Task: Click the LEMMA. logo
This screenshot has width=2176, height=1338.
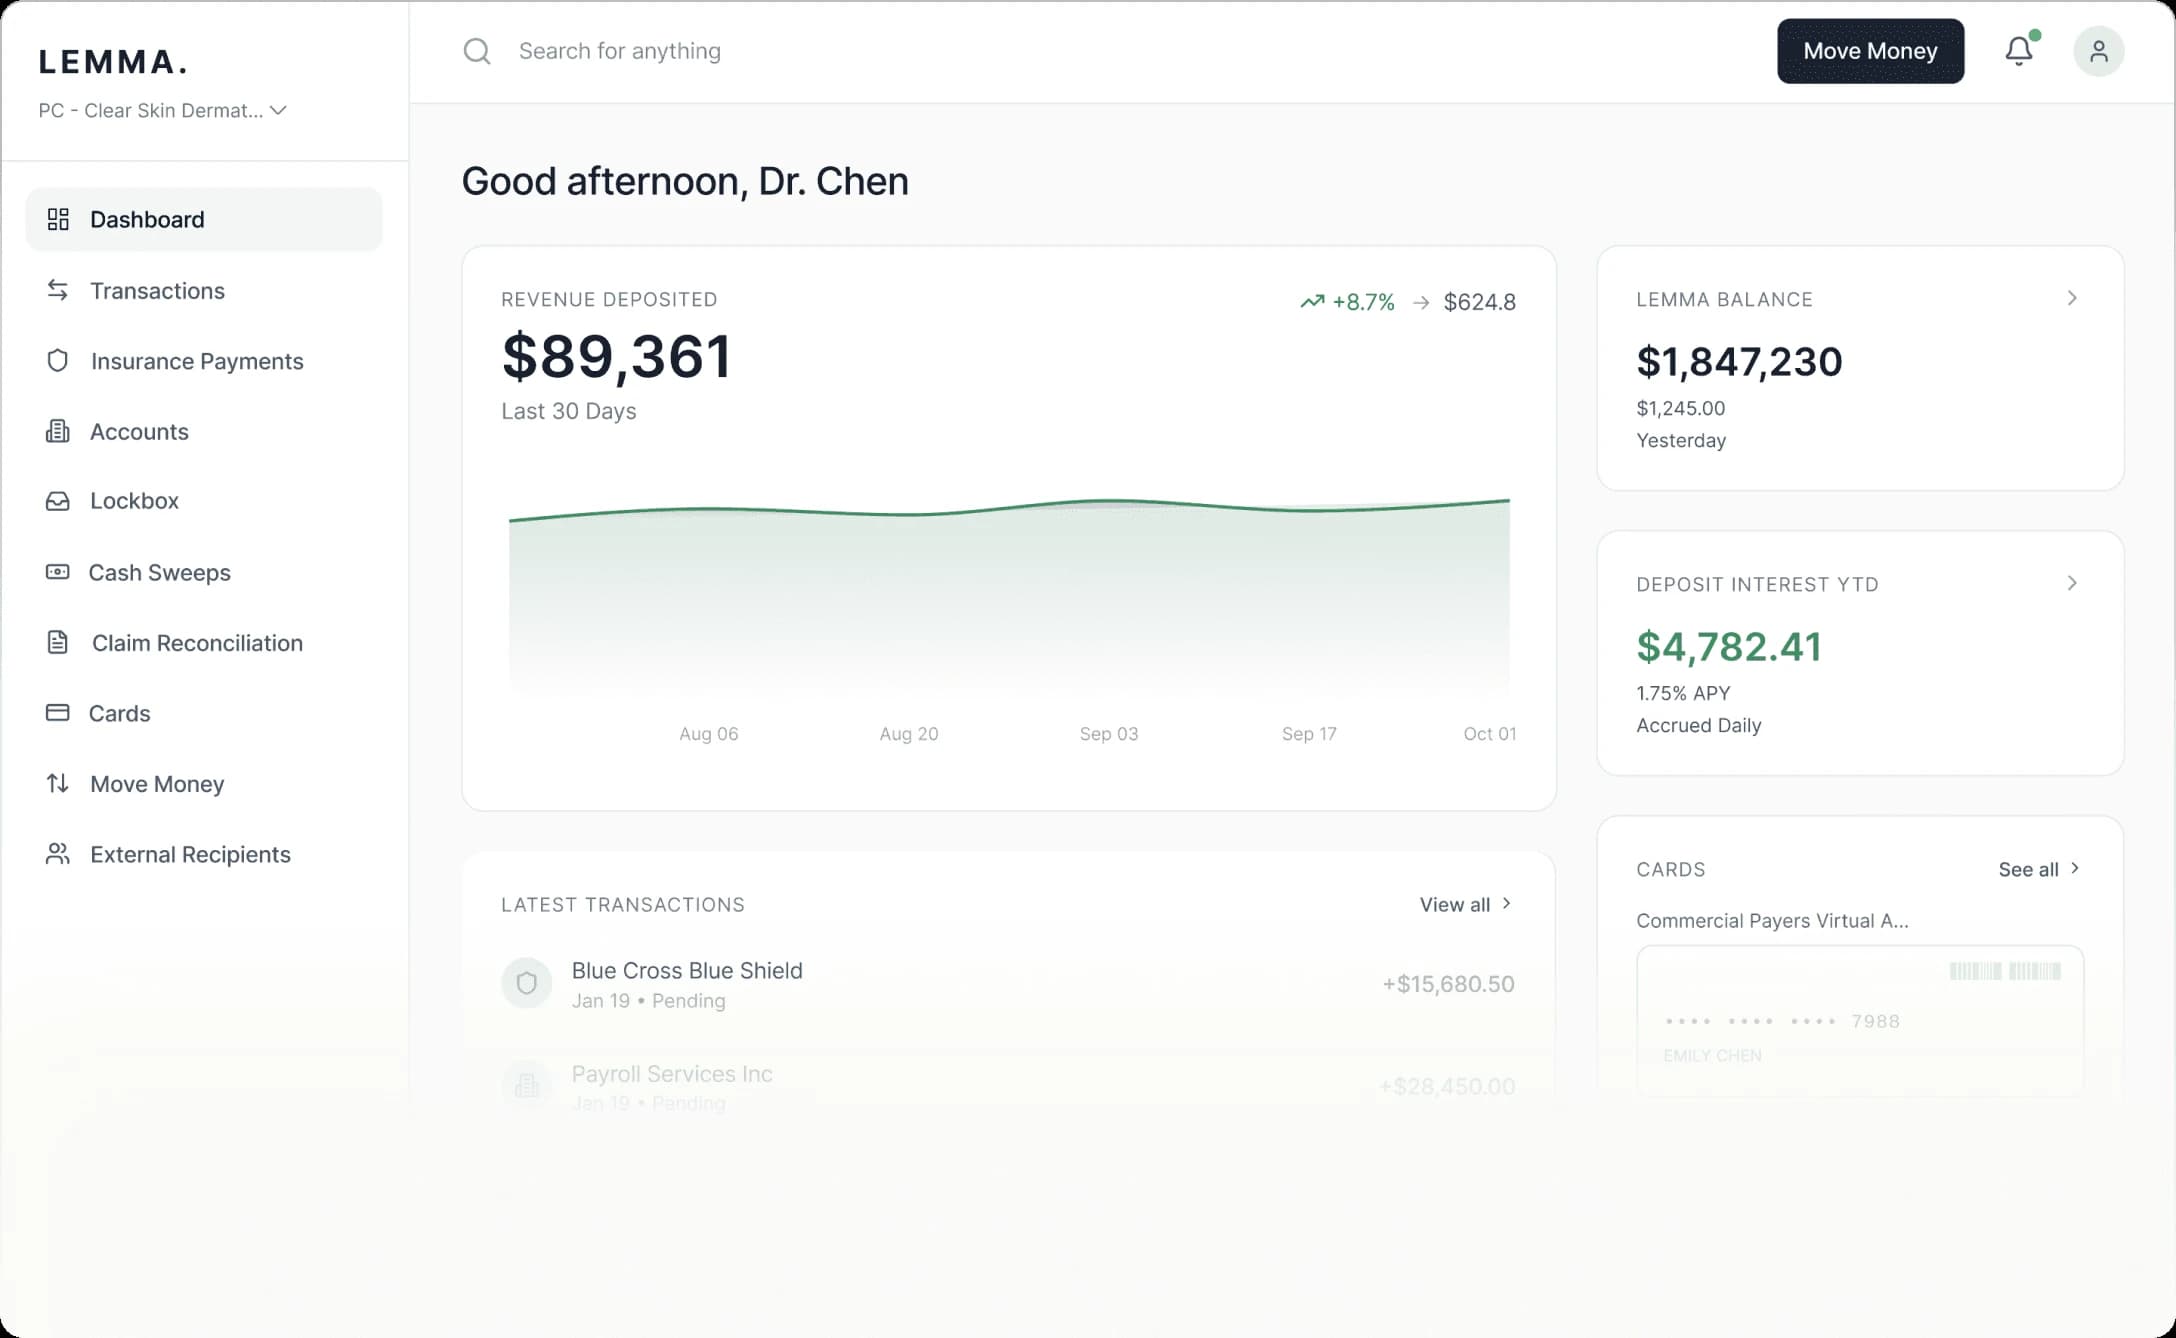Action: coord(113,62)
